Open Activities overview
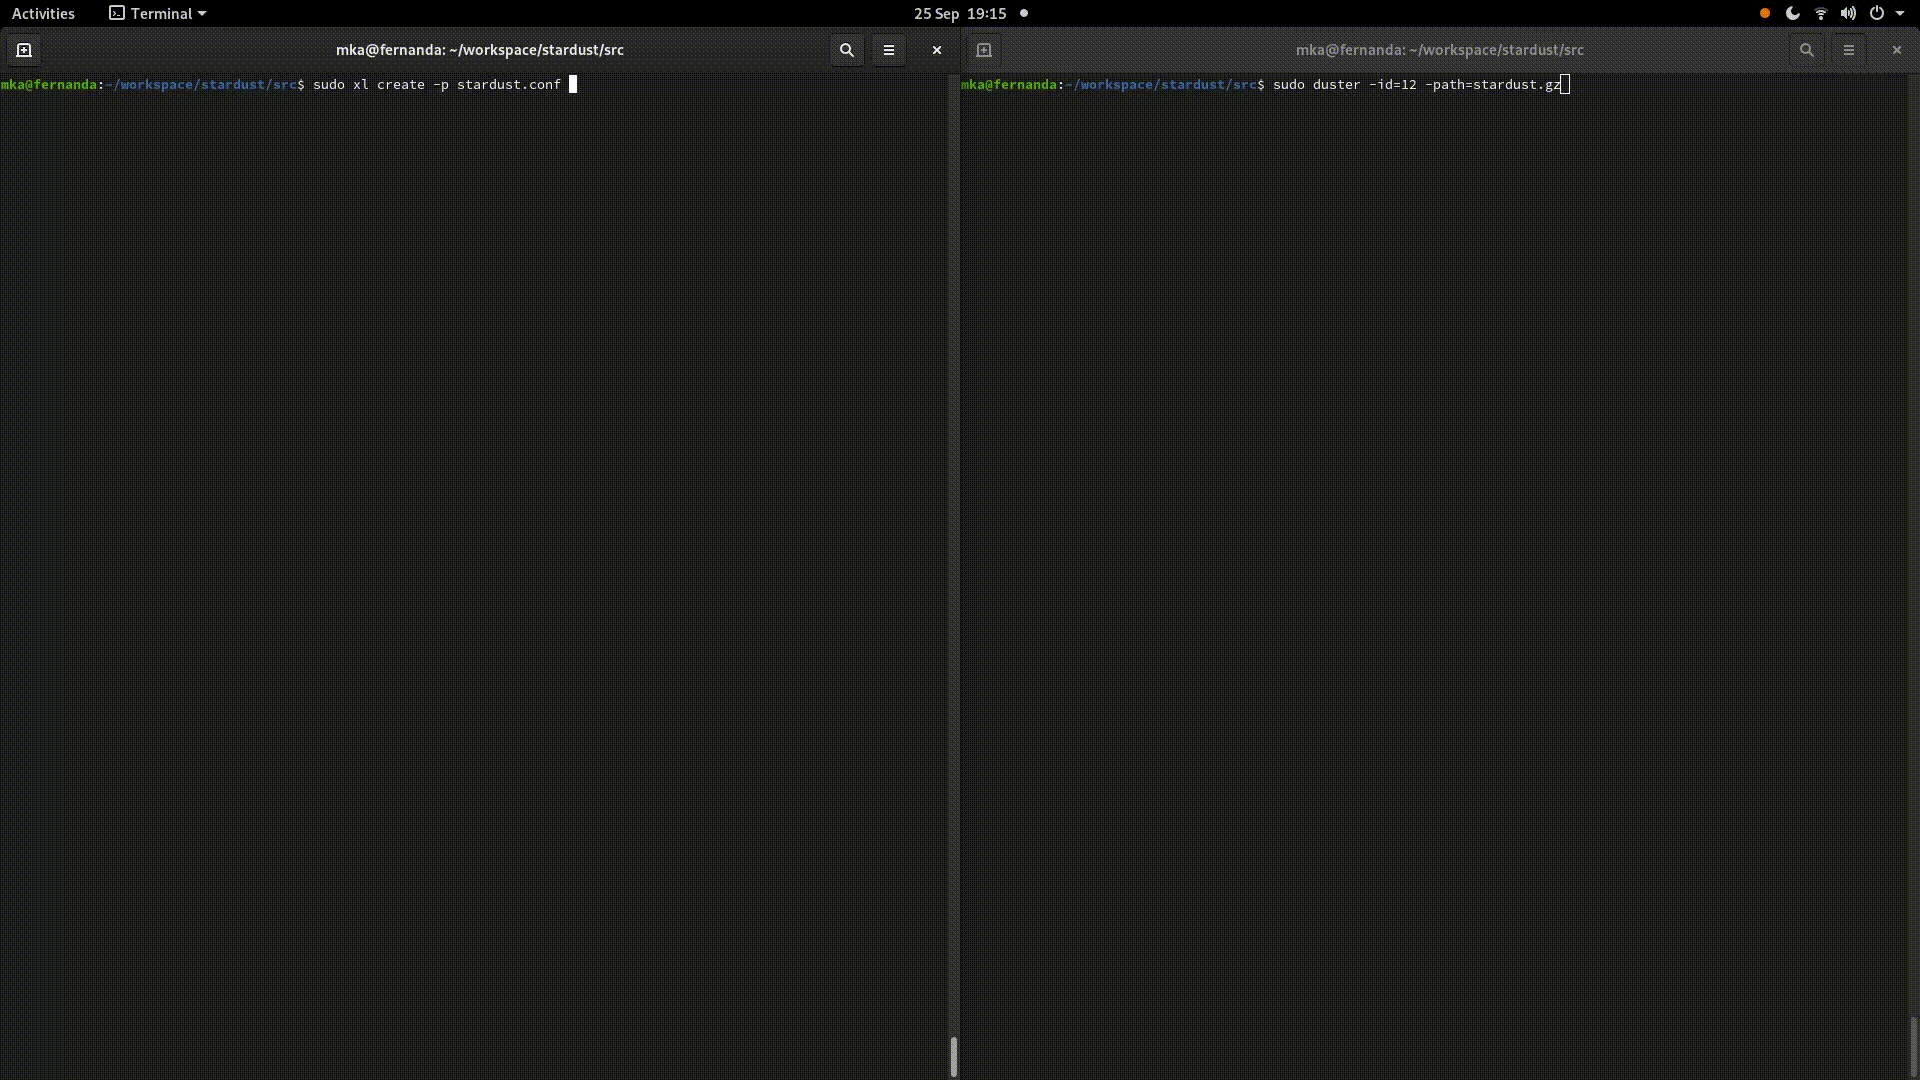The width and height of the screenshot is (1920, 1080). [43, 14]
